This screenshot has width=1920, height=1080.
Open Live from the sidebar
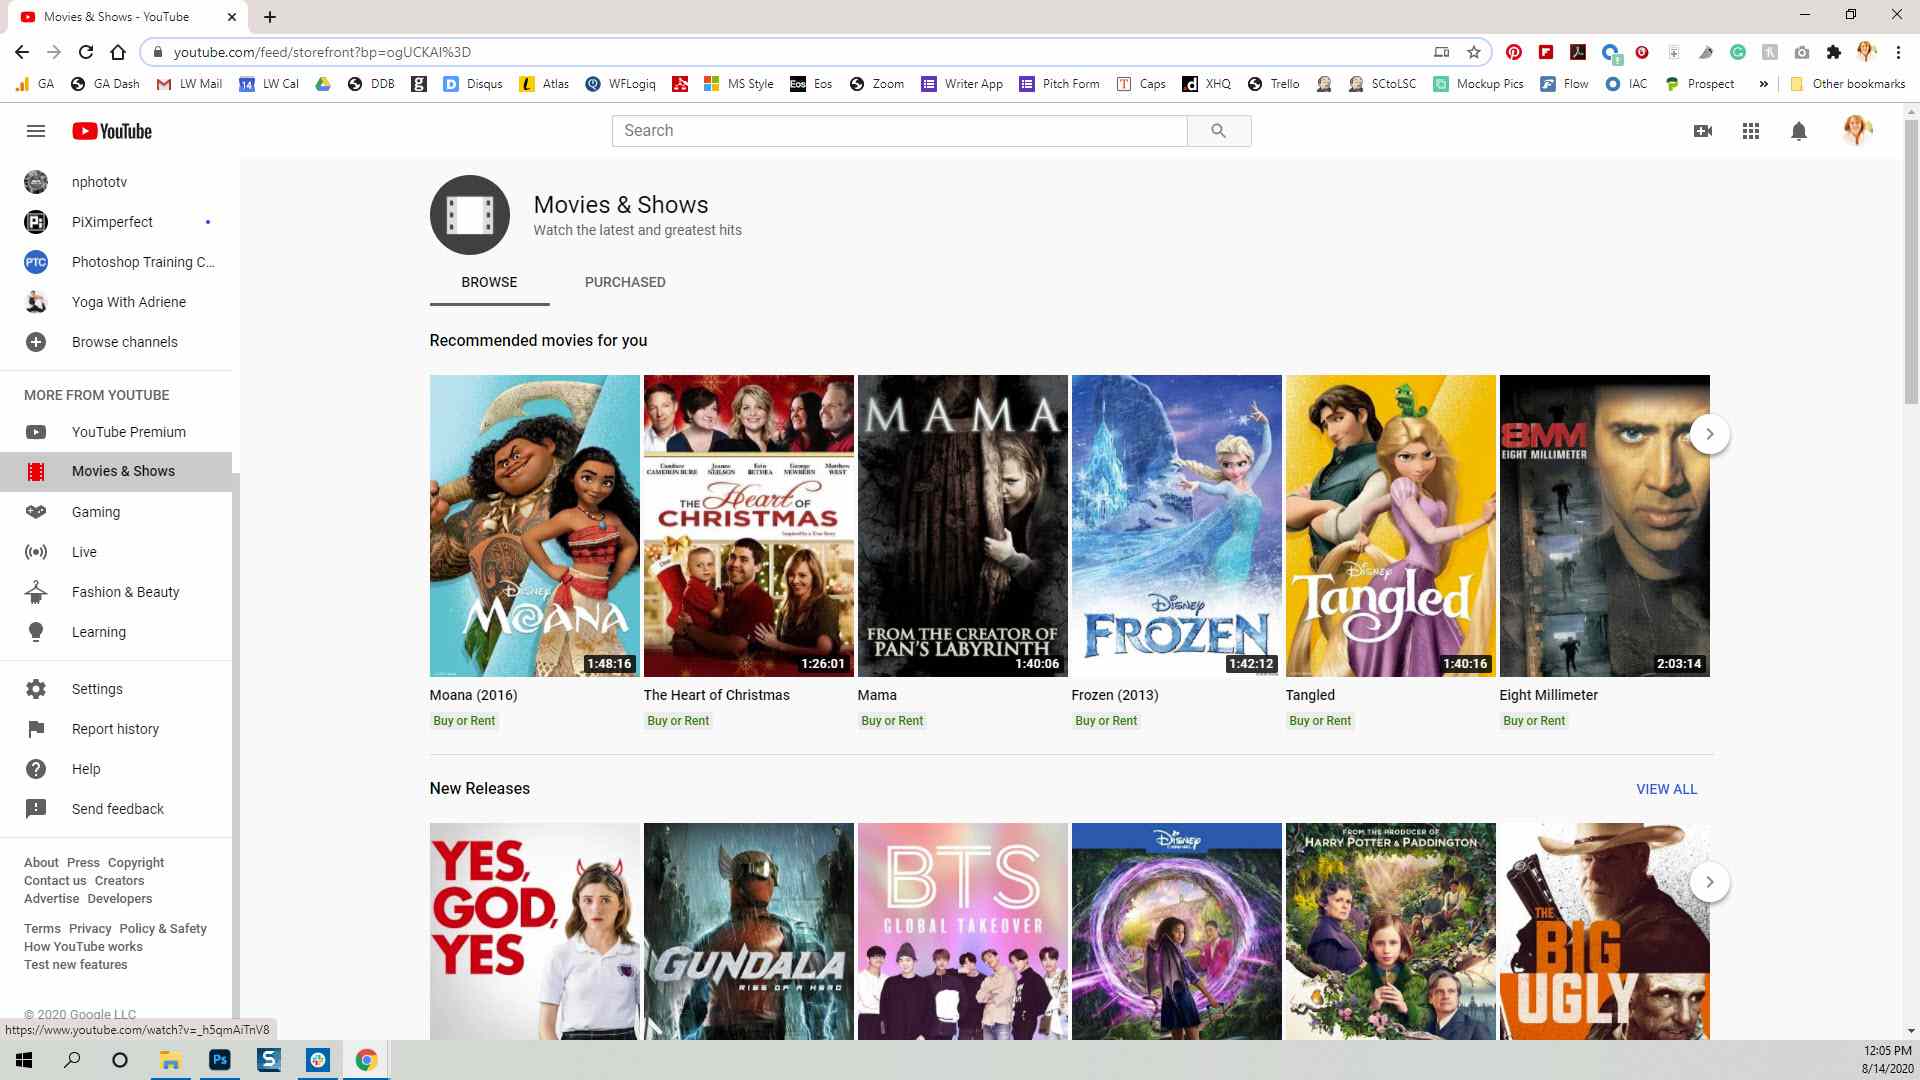pyautogui.click(x=84, y=552)
